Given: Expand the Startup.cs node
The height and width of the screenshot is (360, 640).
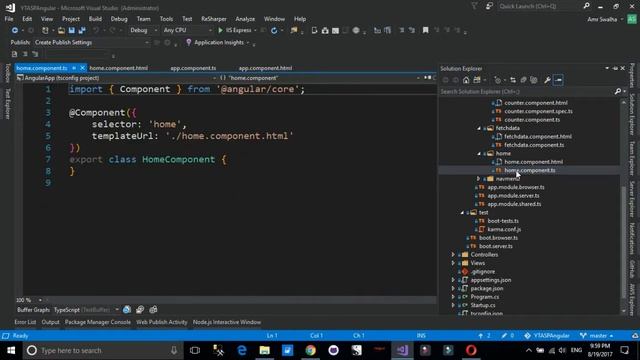Looking at the screenshot, I should tap(453, 305).
